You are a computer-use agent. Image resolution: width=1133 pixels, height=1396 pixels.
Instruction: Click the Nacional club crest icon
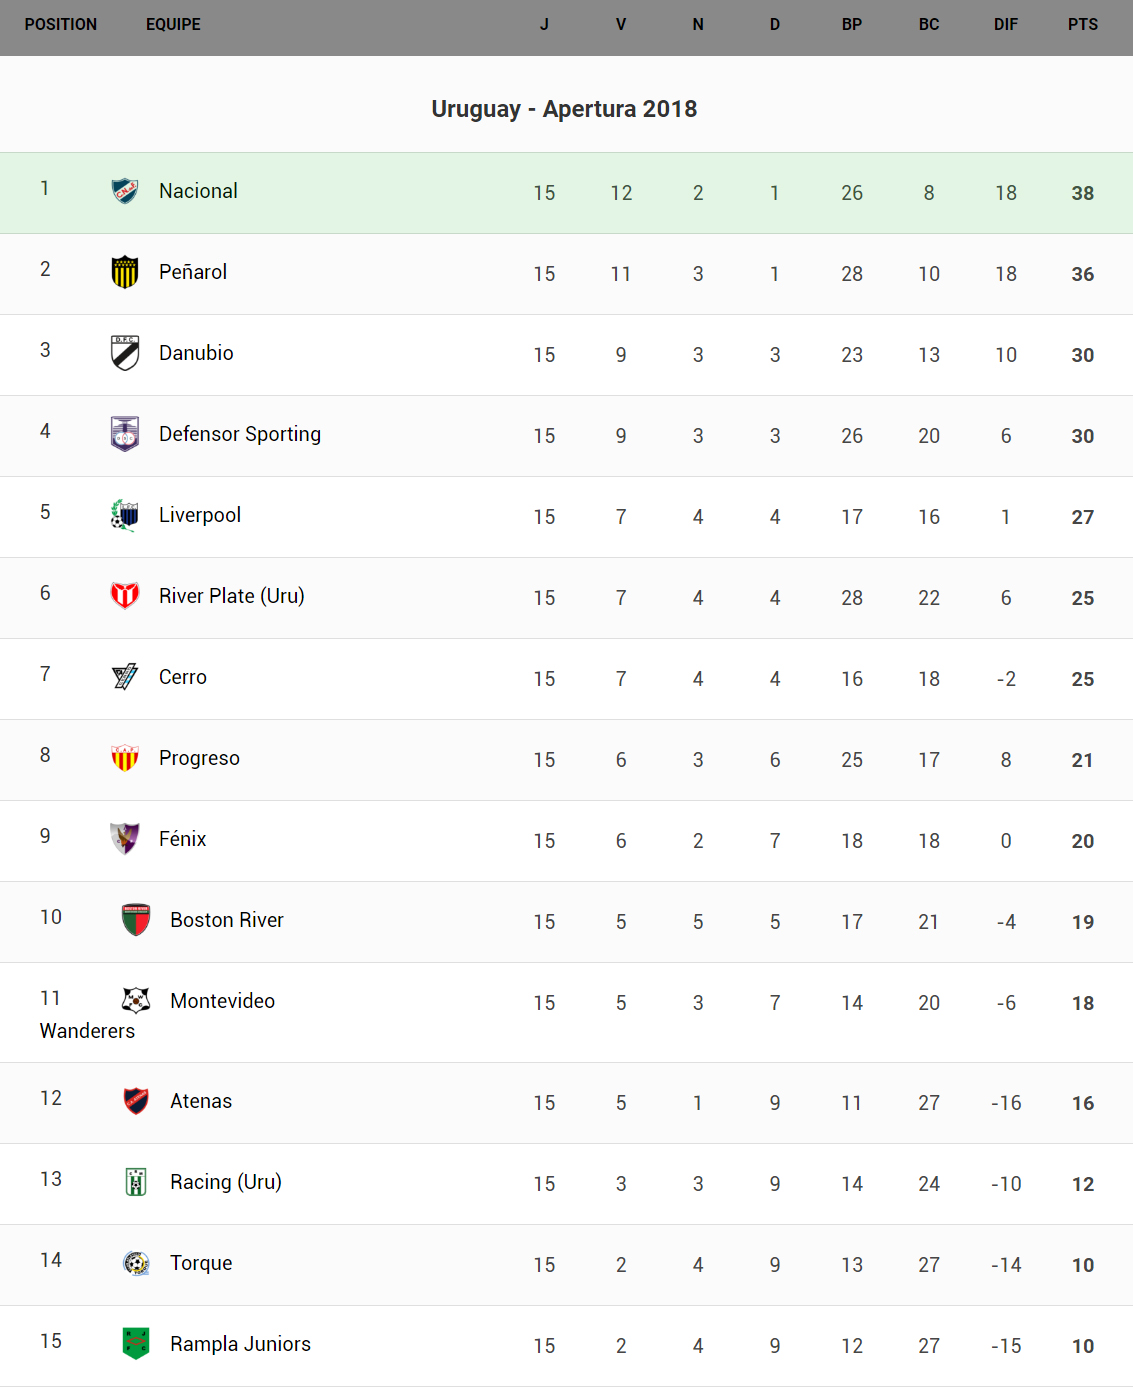(125, 190)
